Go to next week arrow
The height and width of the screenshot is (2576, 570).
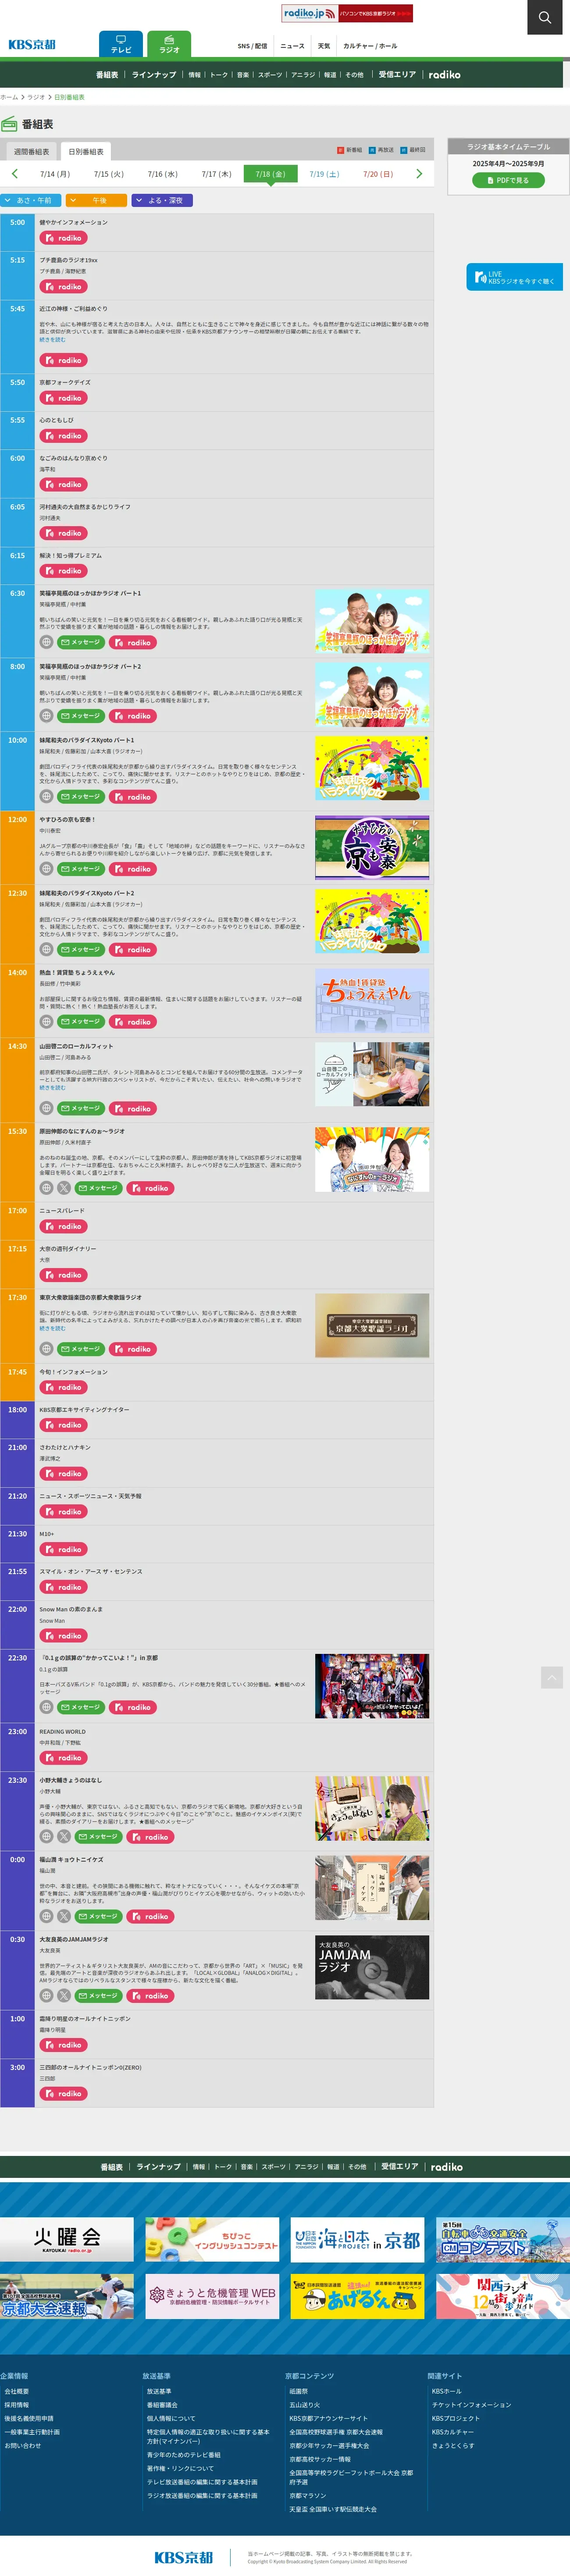tap(419, 174)
